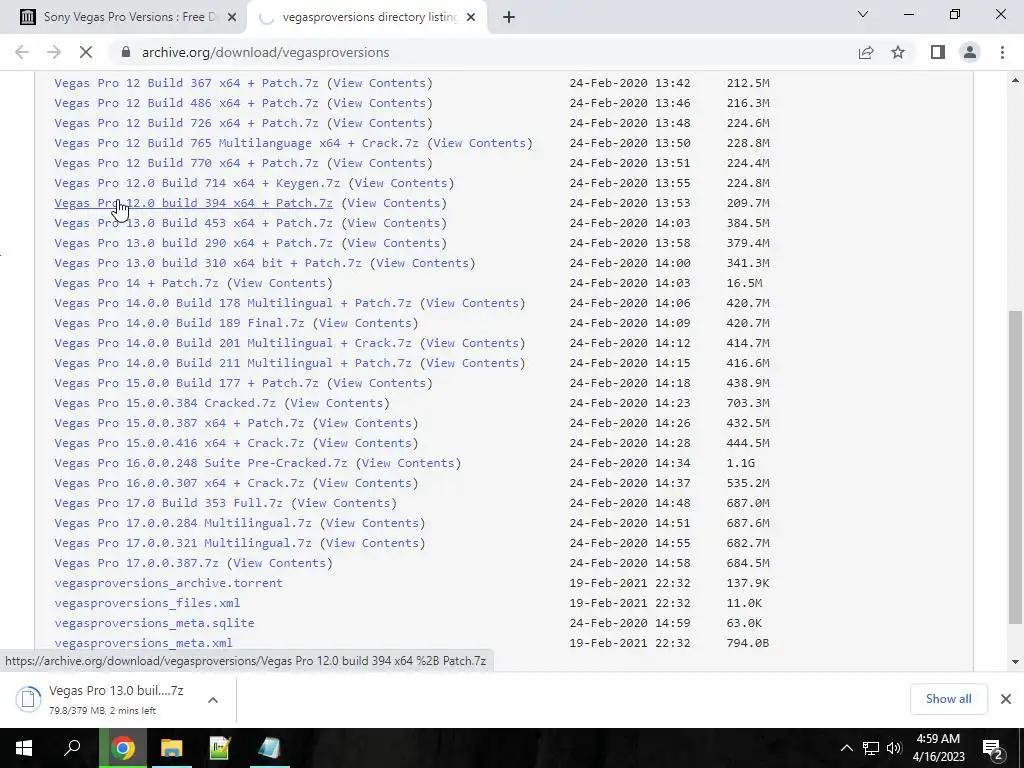
Task: View Contents of Vegas Pro 12.0 Build 714 Keygen
Action: 401,183
